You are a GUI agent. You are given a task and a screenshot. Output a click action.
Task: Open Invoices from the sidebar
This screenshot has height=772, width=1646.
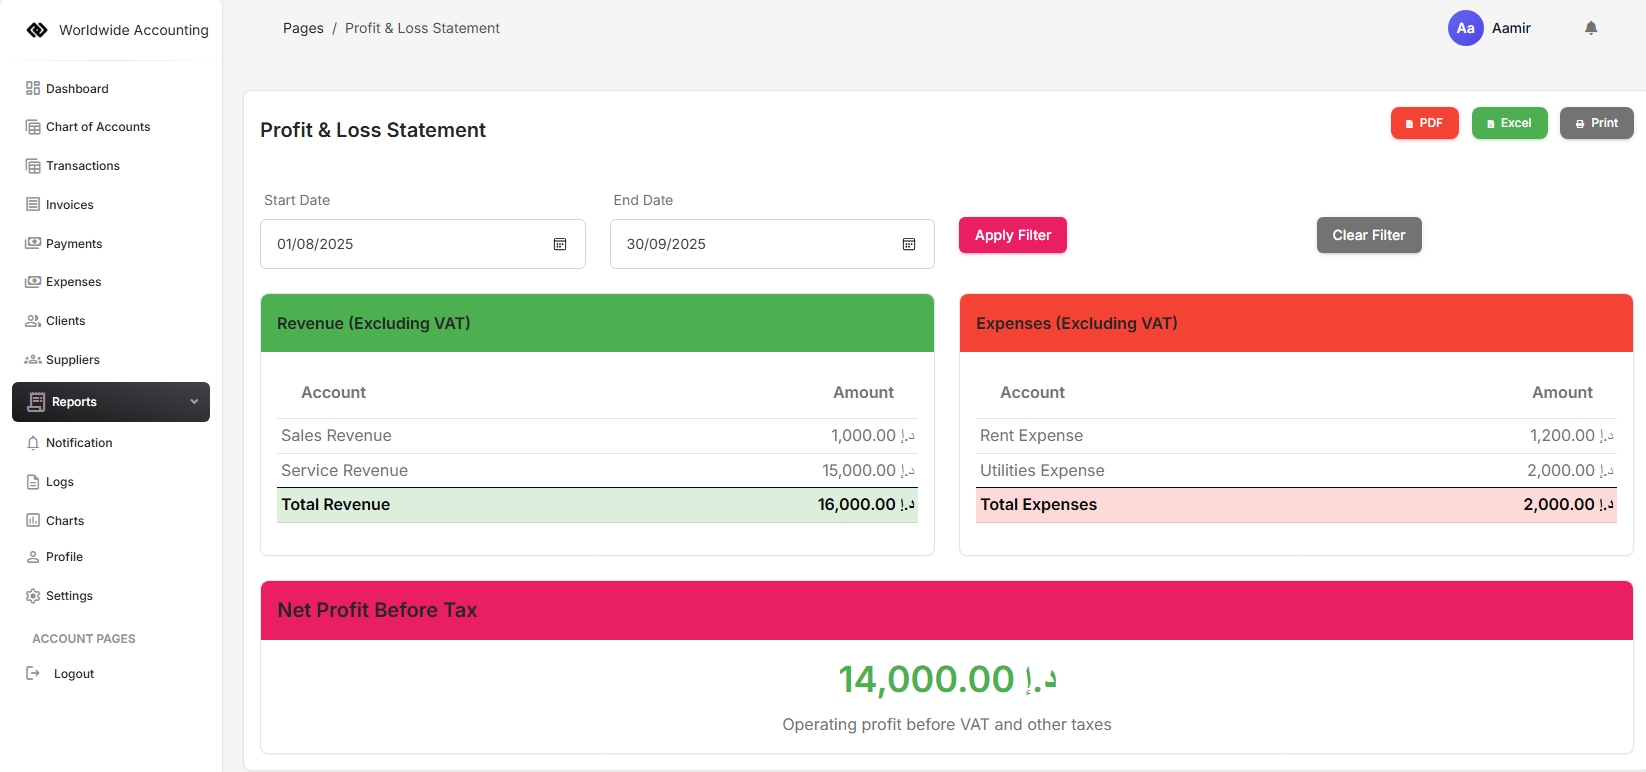(69, 205)
